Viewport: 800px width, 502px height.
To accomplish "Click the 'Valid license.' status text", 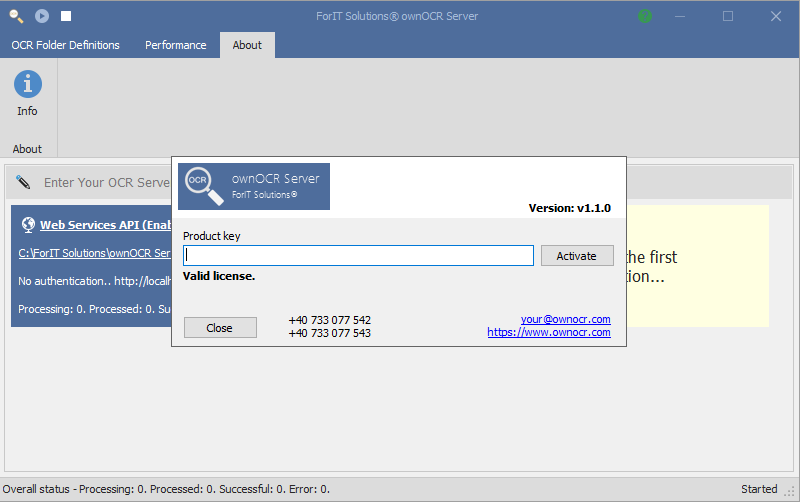I will 219,276.
